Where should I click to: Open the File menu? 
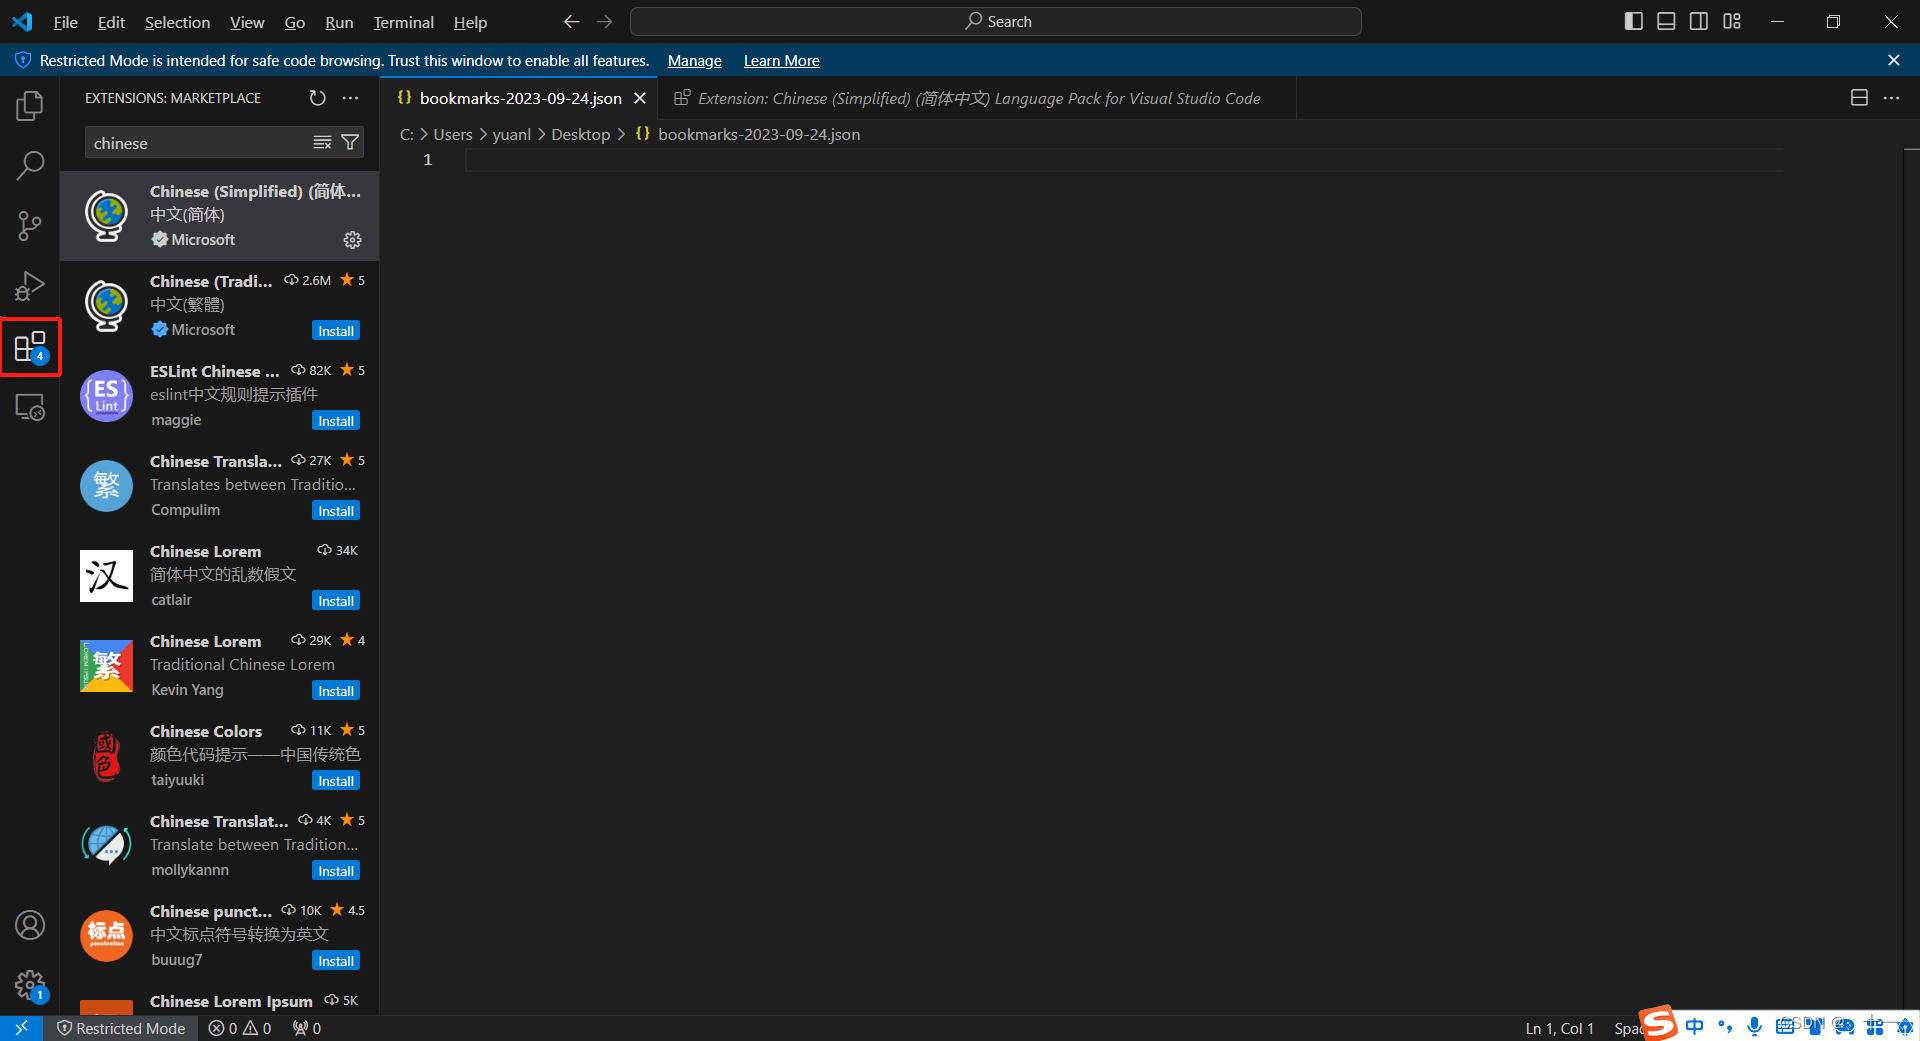(66, 22)
